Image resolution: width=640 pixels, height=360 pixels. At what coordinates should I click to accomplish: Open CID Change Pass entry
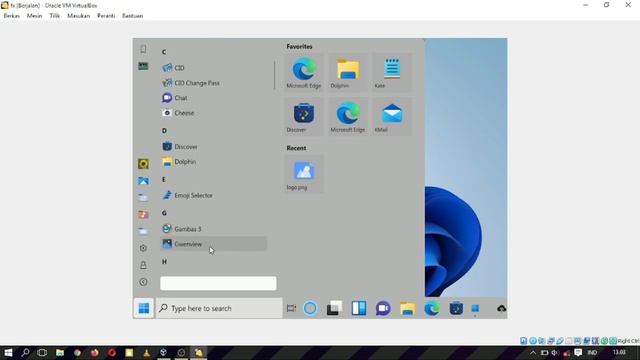214,83
